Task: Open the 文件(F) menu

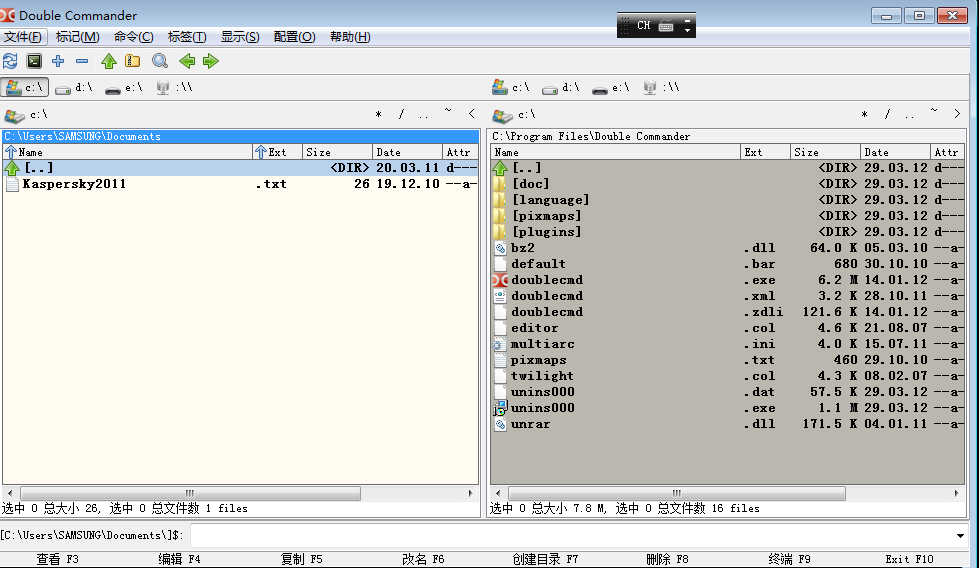Action: pos(24,37)
